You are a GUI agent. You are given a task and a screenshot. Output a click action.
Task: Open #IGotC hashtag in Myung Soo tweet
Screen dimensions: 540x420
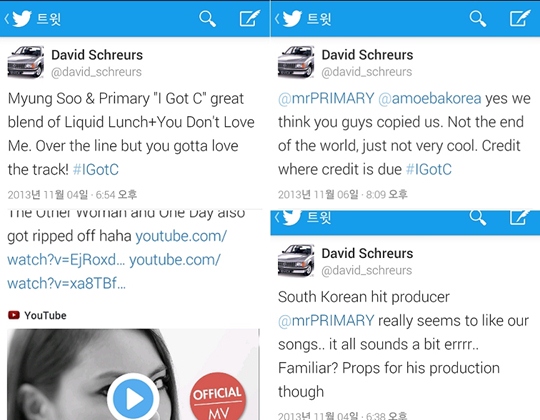pyautogui.click(x=96, y=169)
